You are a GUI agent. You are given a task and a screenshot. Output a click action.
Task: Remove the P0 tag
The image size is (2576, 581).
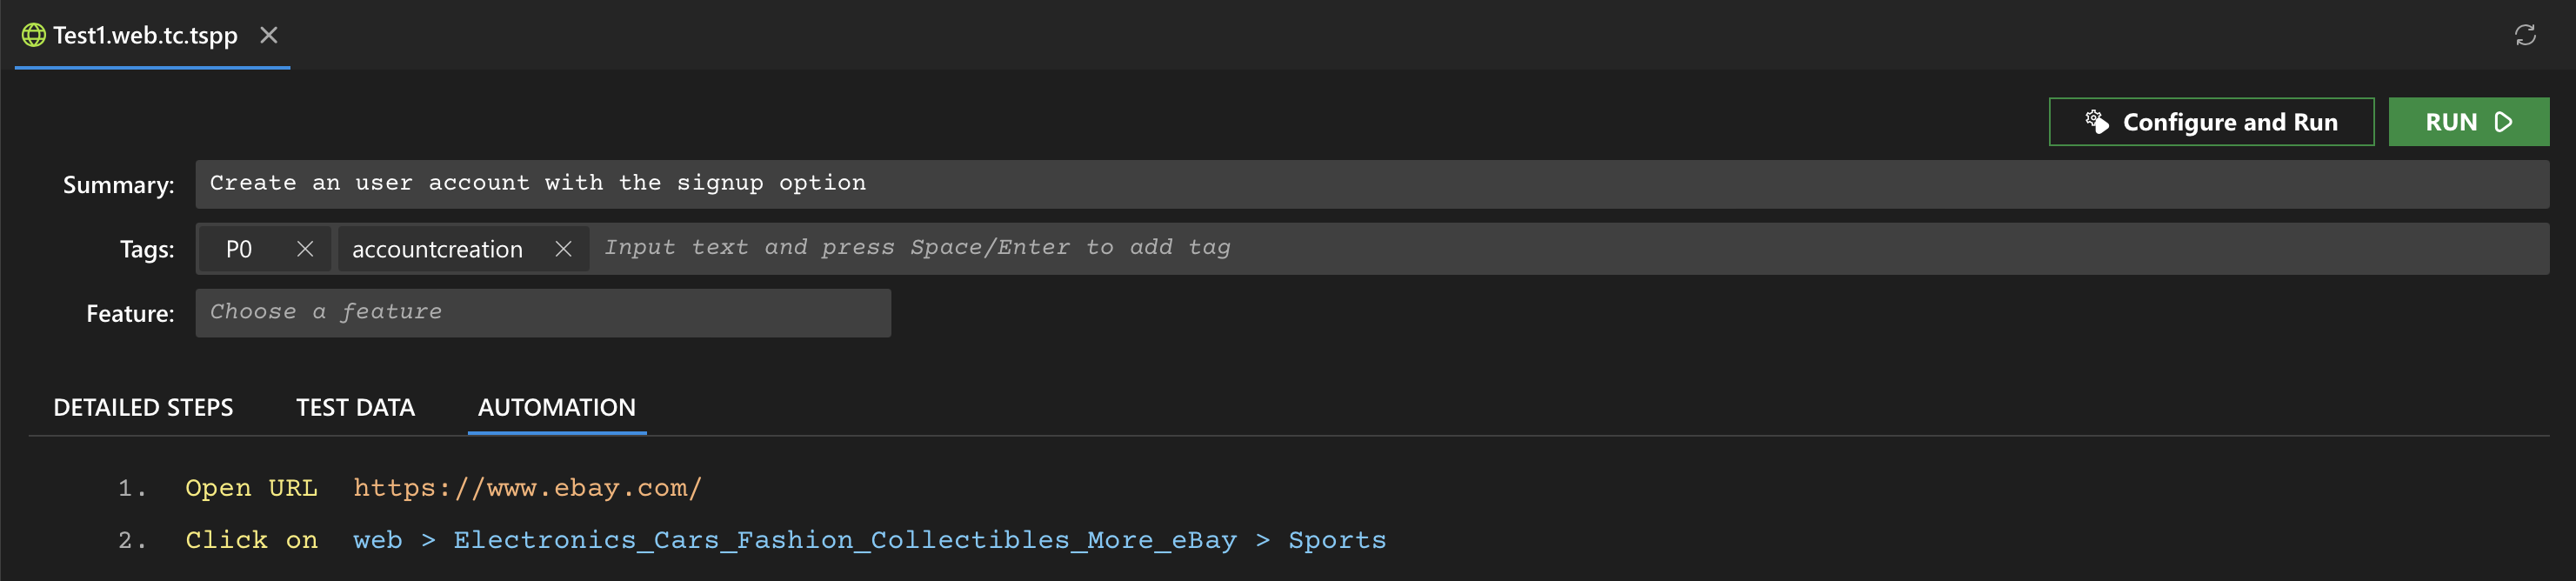click(x=305, y=249)
